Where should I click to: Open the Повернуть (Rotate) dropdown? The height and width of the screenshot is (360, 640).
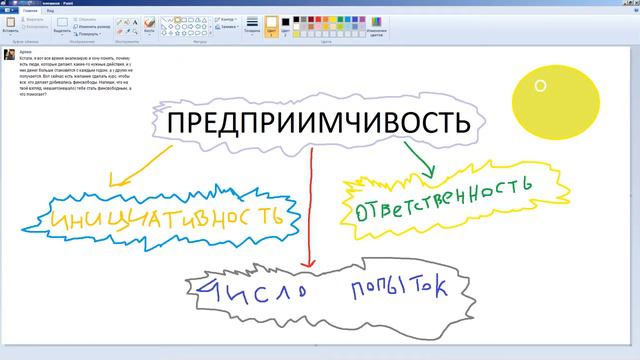tap(87, 34)
